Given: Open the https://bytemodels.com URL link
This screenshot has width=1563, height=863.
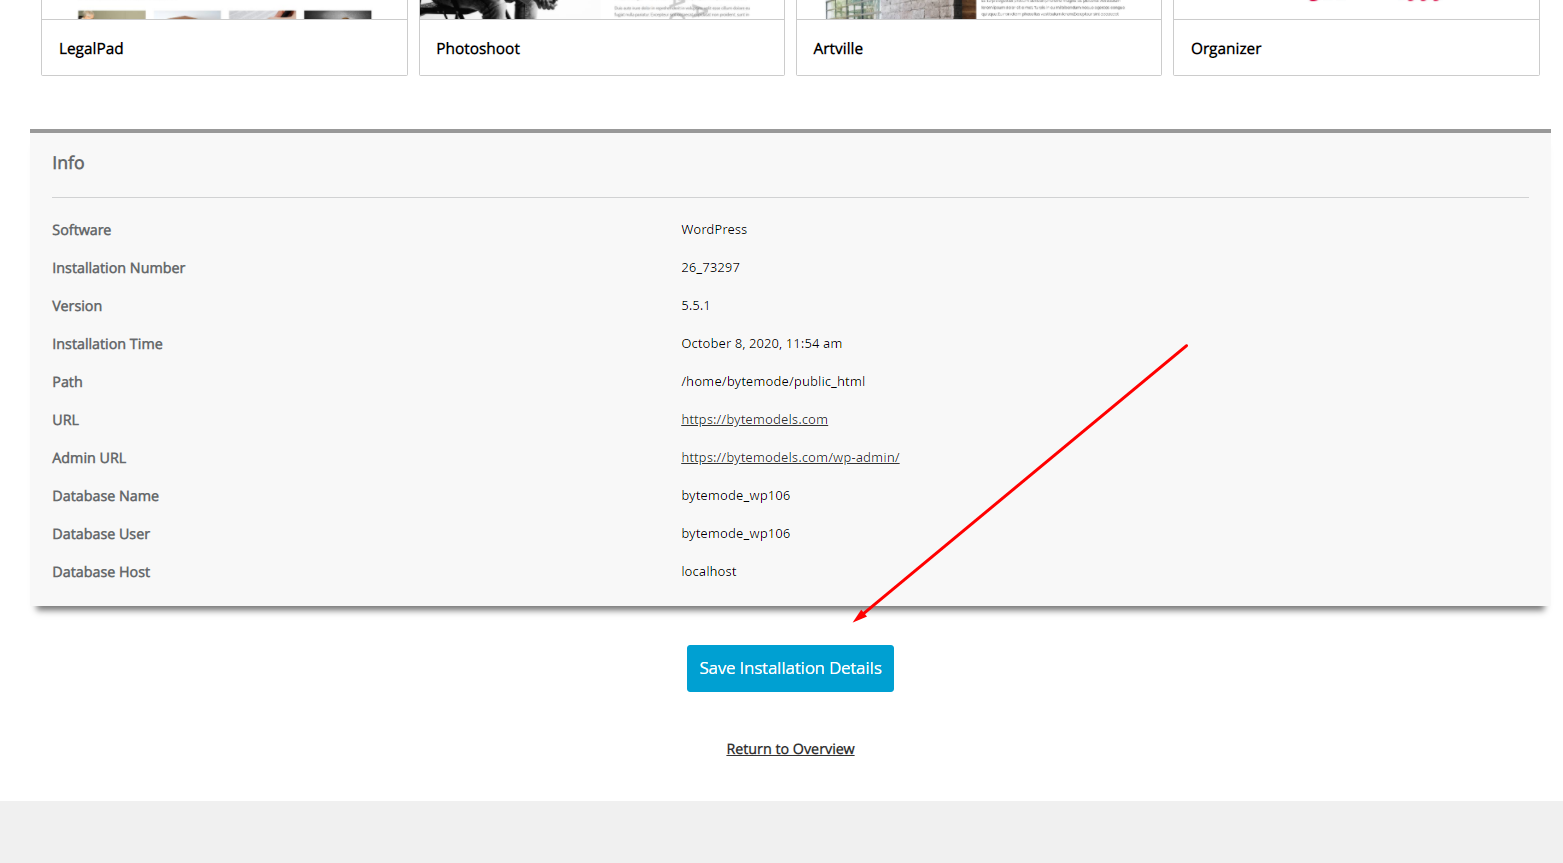Looking at the screenshot, I should click(x=754, y=419).
